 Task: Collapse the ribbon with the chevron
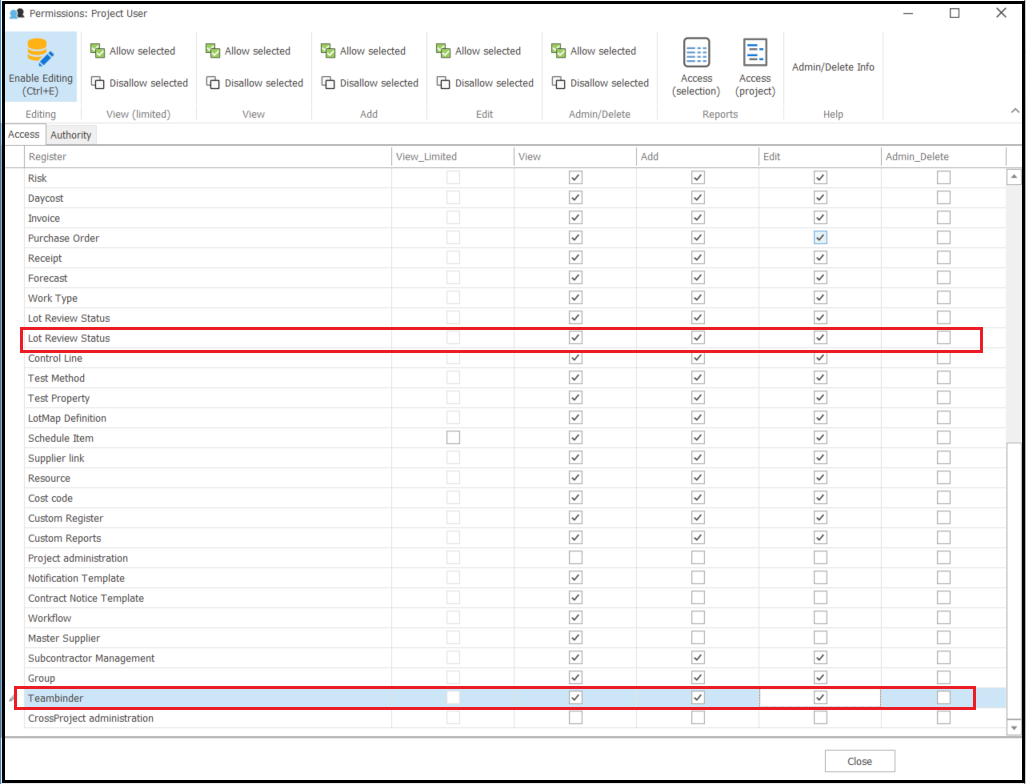(x=1015, y=111)
